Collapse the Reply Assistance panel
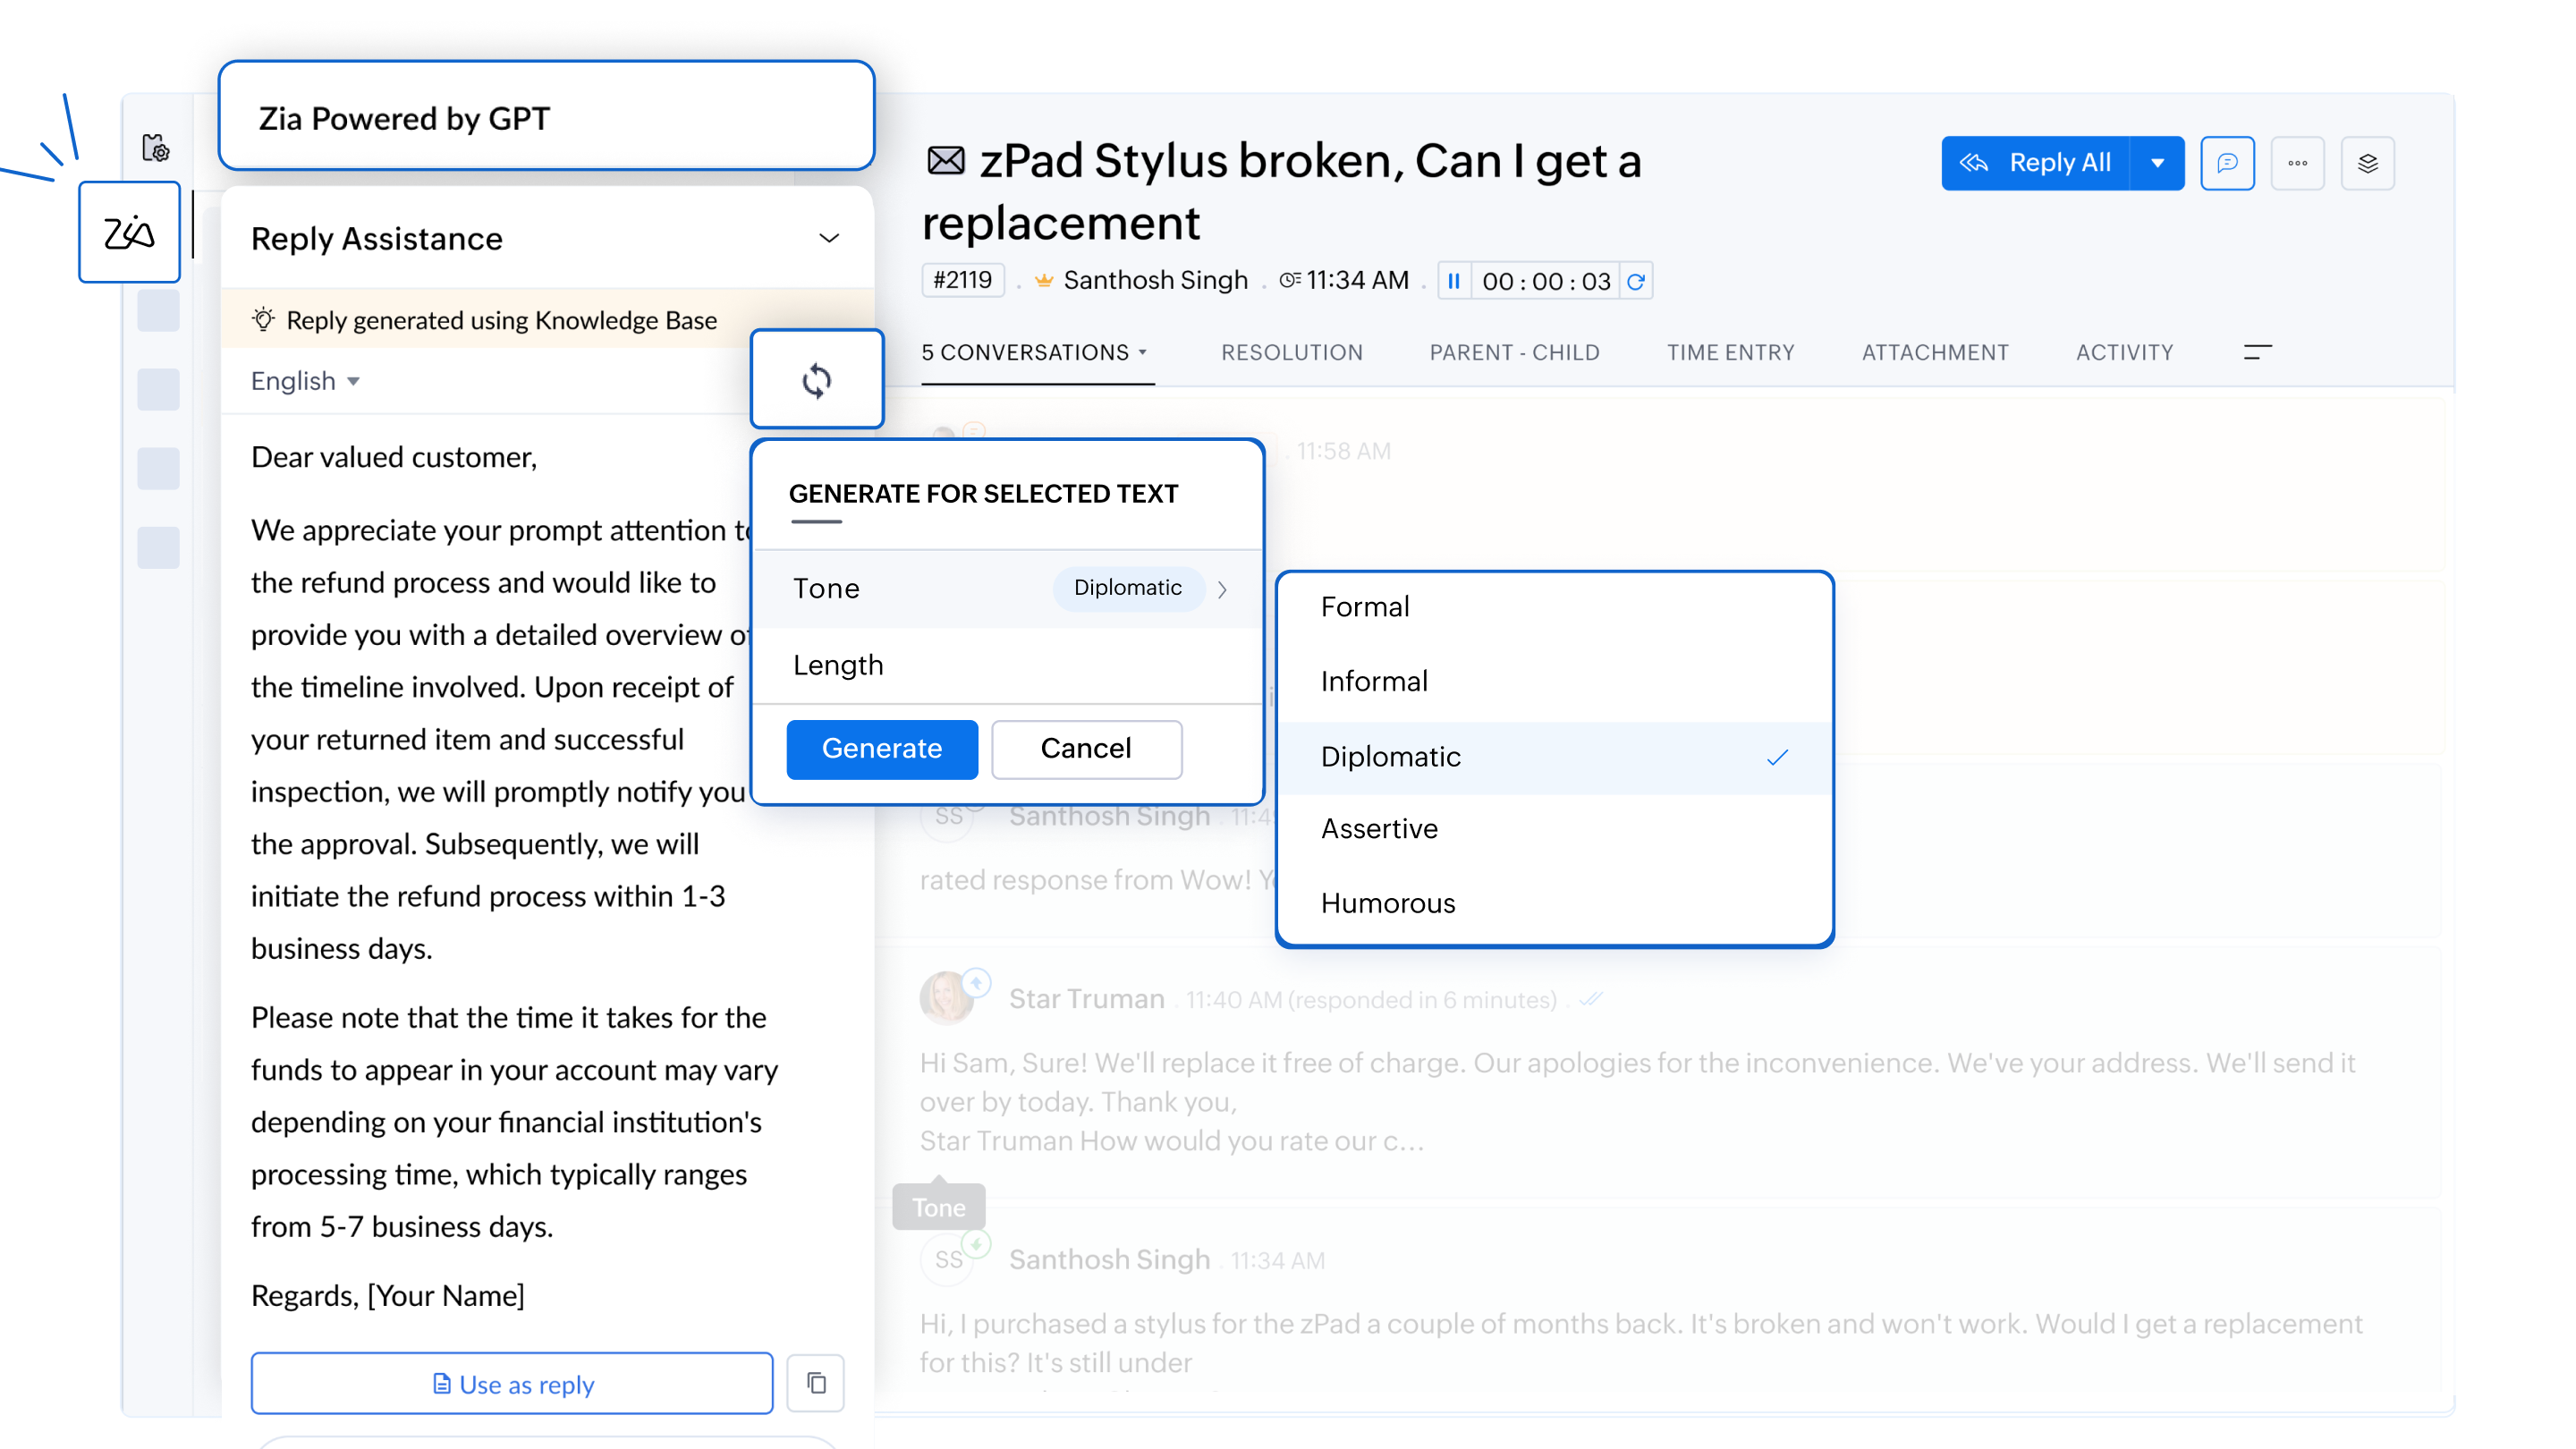Screen dimensions: 2576x1449 pos(828,238)
